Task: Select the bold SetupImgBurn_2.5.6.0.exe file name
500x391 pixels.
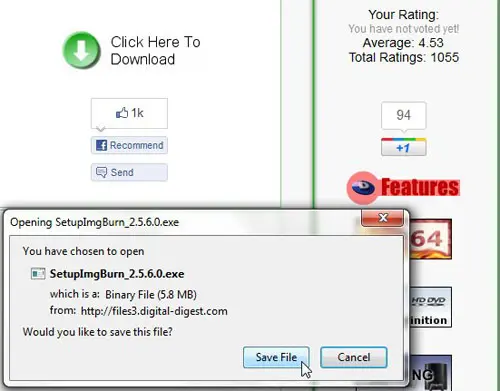Action: [117, 274]
